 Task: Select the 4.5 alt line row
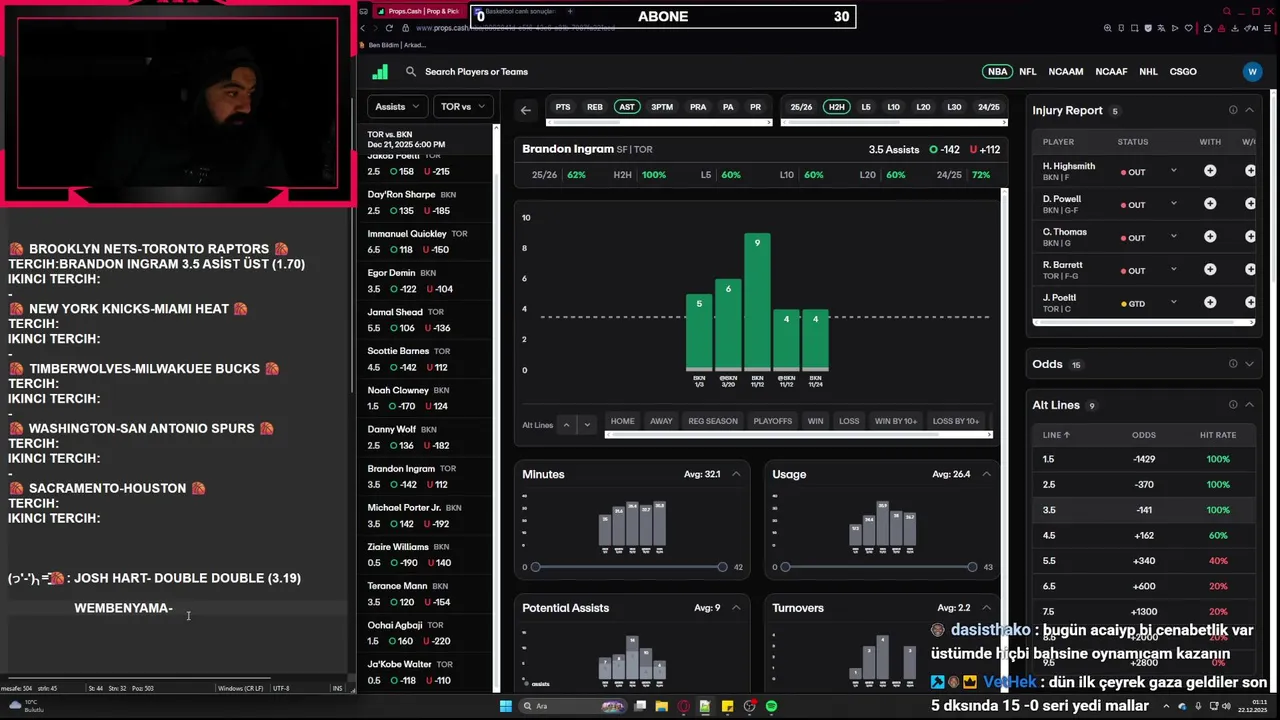(1143, 536)
